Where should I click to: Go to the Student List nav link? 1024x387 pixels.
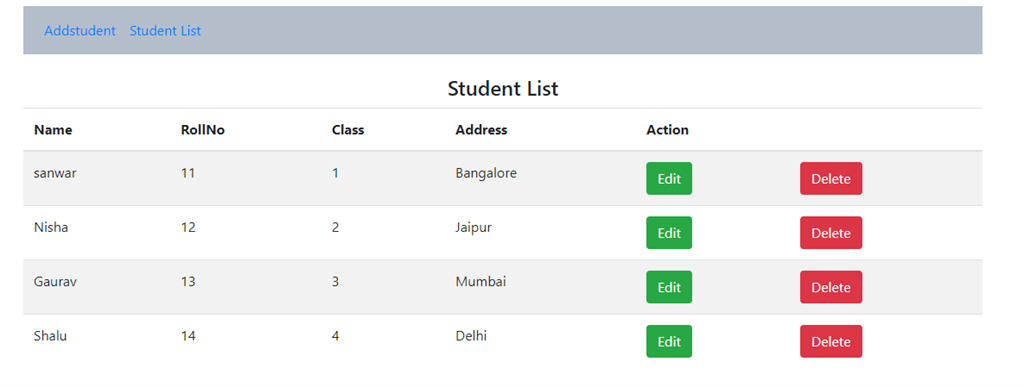(x=165, y=31)
